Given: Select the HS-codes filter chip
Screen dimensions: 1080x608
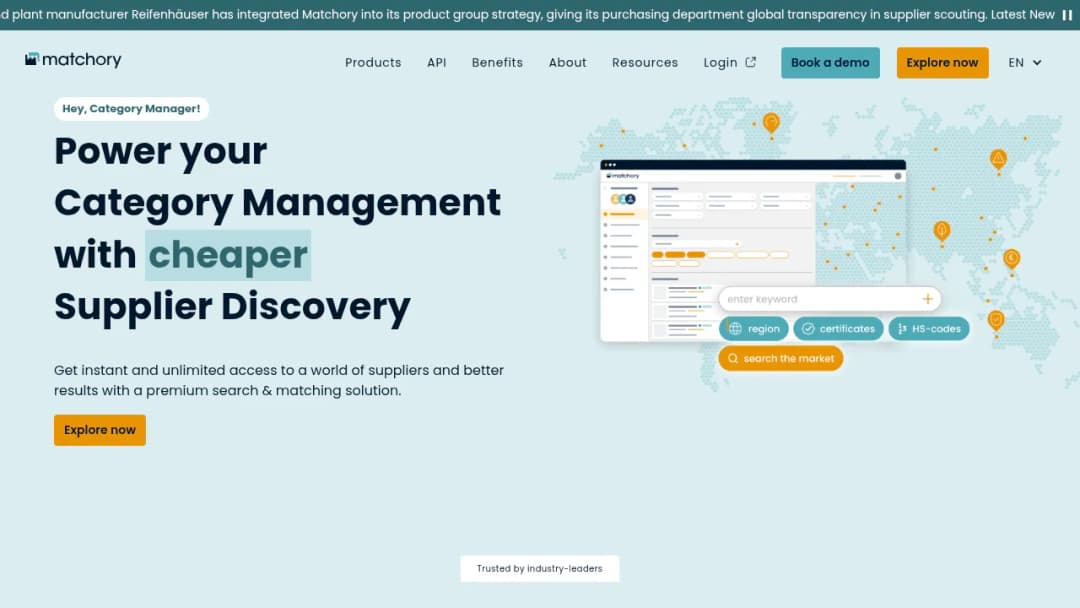Looking at the screenshot, I should pyautogui.click(x=928, y=328).
